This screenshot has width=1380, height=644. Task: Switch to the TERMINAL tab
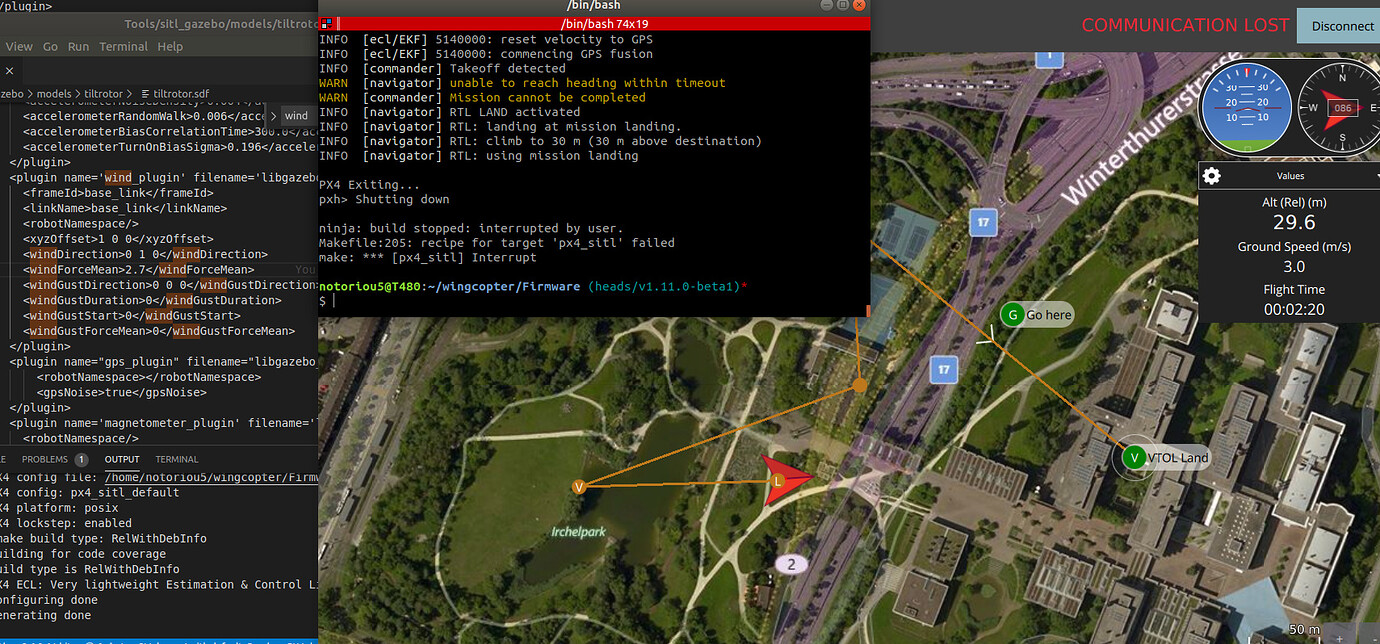click(x=176, y=459)
